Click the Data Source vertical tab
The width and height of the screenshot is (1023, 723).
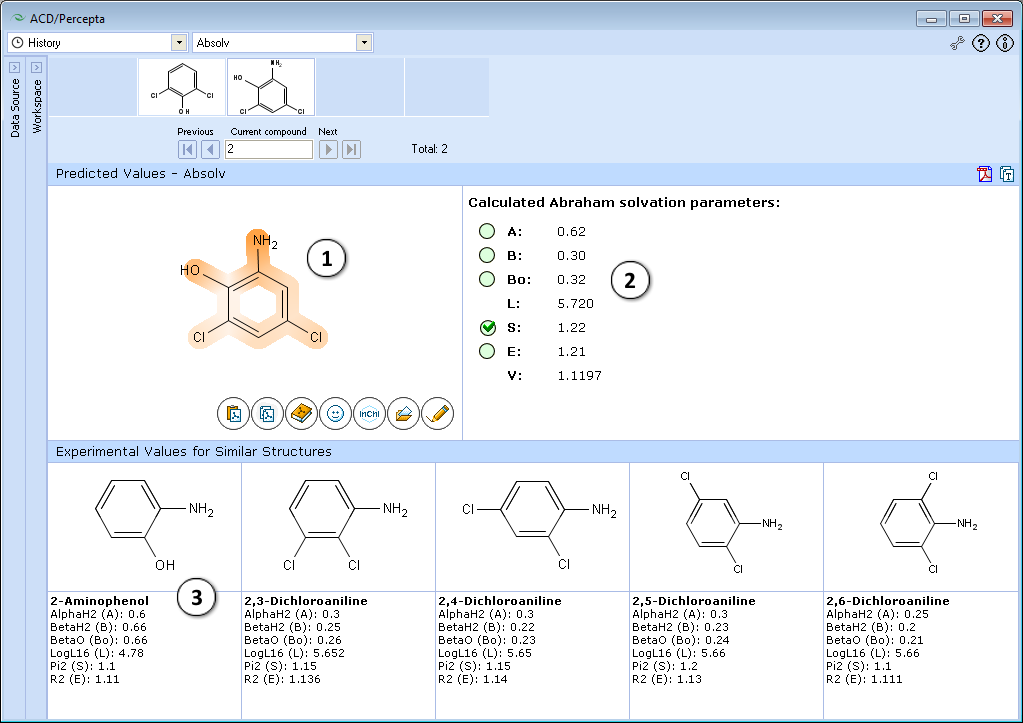click(15, 108)
